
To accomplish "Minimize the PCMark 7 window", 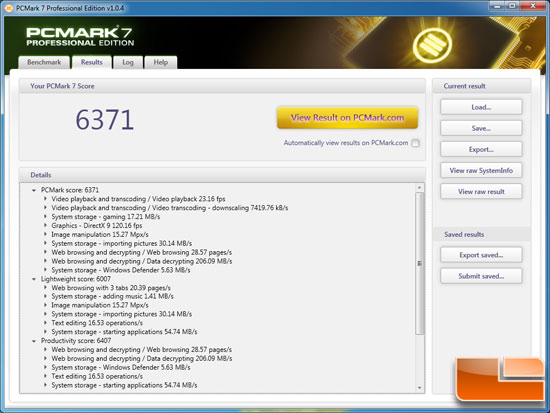I will tap(496, 6).
